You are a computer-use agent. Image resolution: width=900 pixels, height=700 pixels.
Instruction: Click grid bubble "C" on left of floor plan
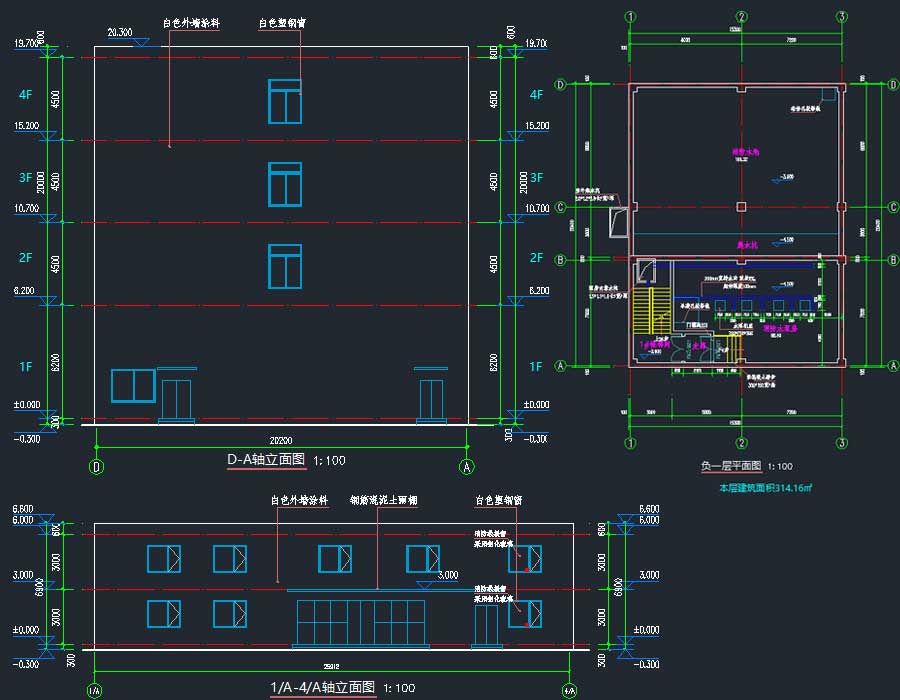tap(561, 207)
